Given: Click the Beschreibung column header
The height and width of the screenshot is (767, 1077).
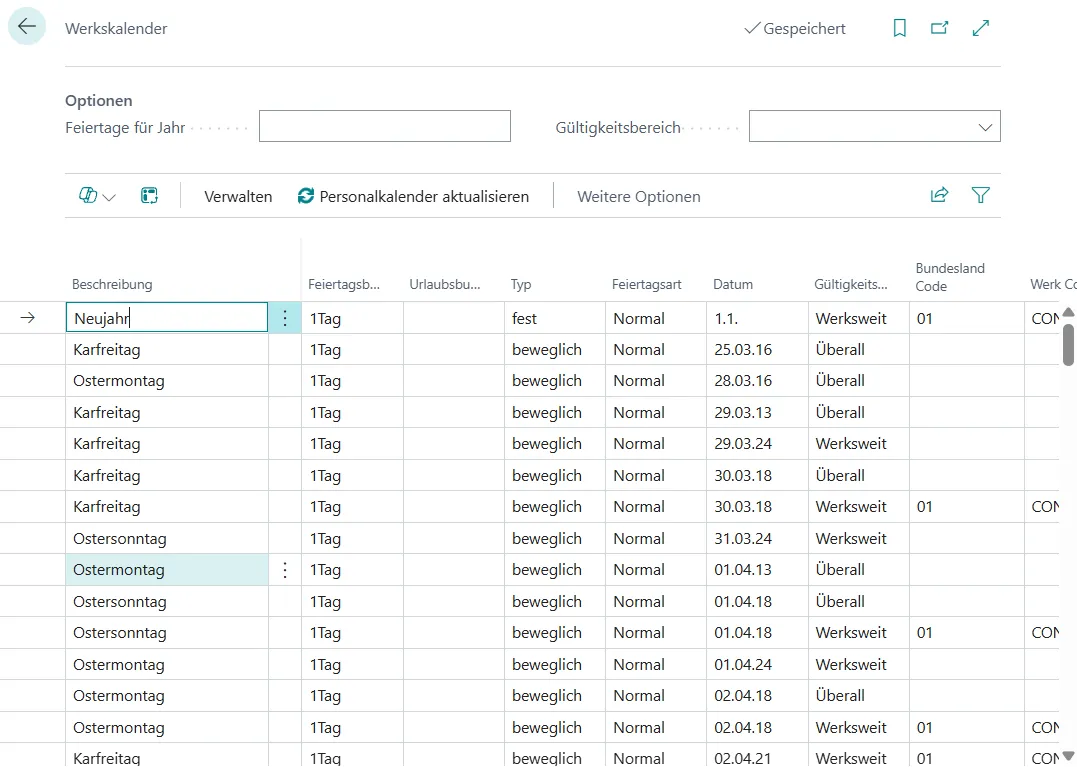Looking at the screenshot, I should [x=112, y=284].
